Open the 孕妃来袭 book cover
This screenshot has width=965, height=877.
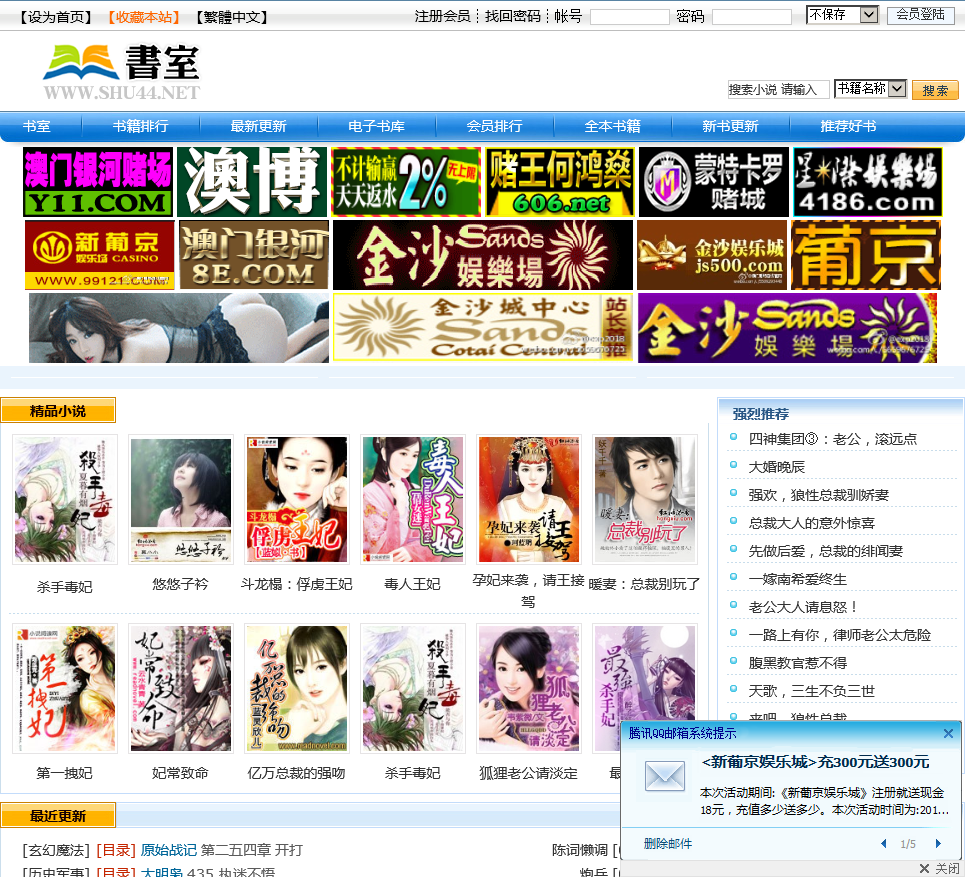click(529, 500)
